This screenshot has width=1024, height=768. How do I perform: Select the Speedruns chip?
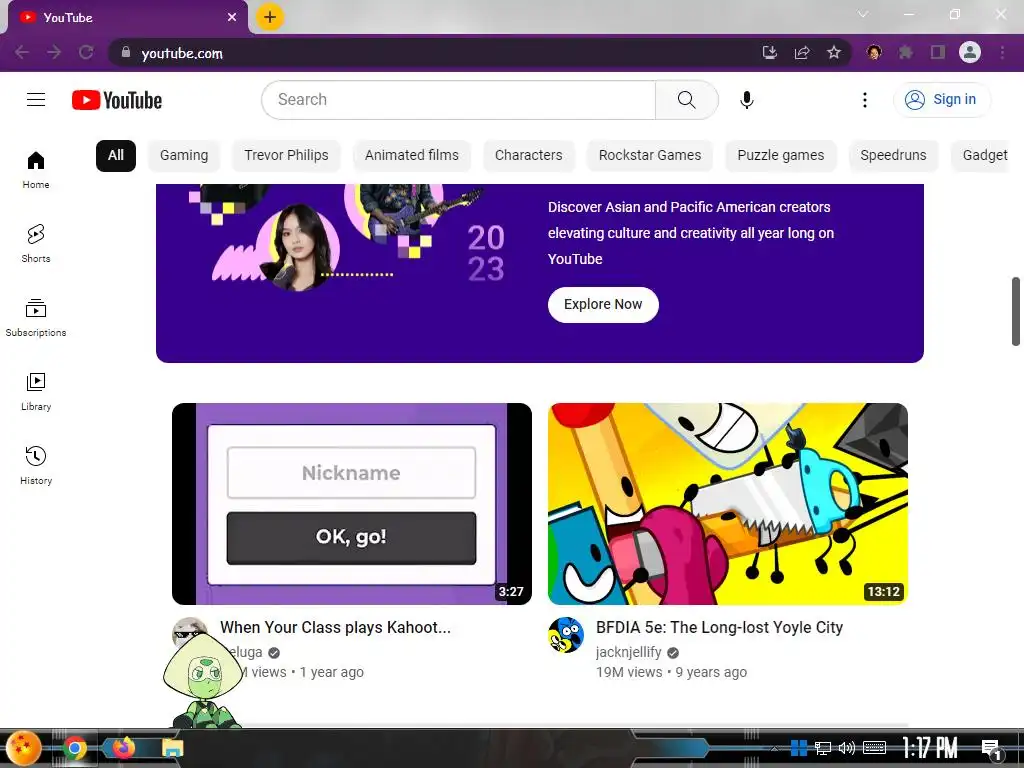click(x=893, y=155)
